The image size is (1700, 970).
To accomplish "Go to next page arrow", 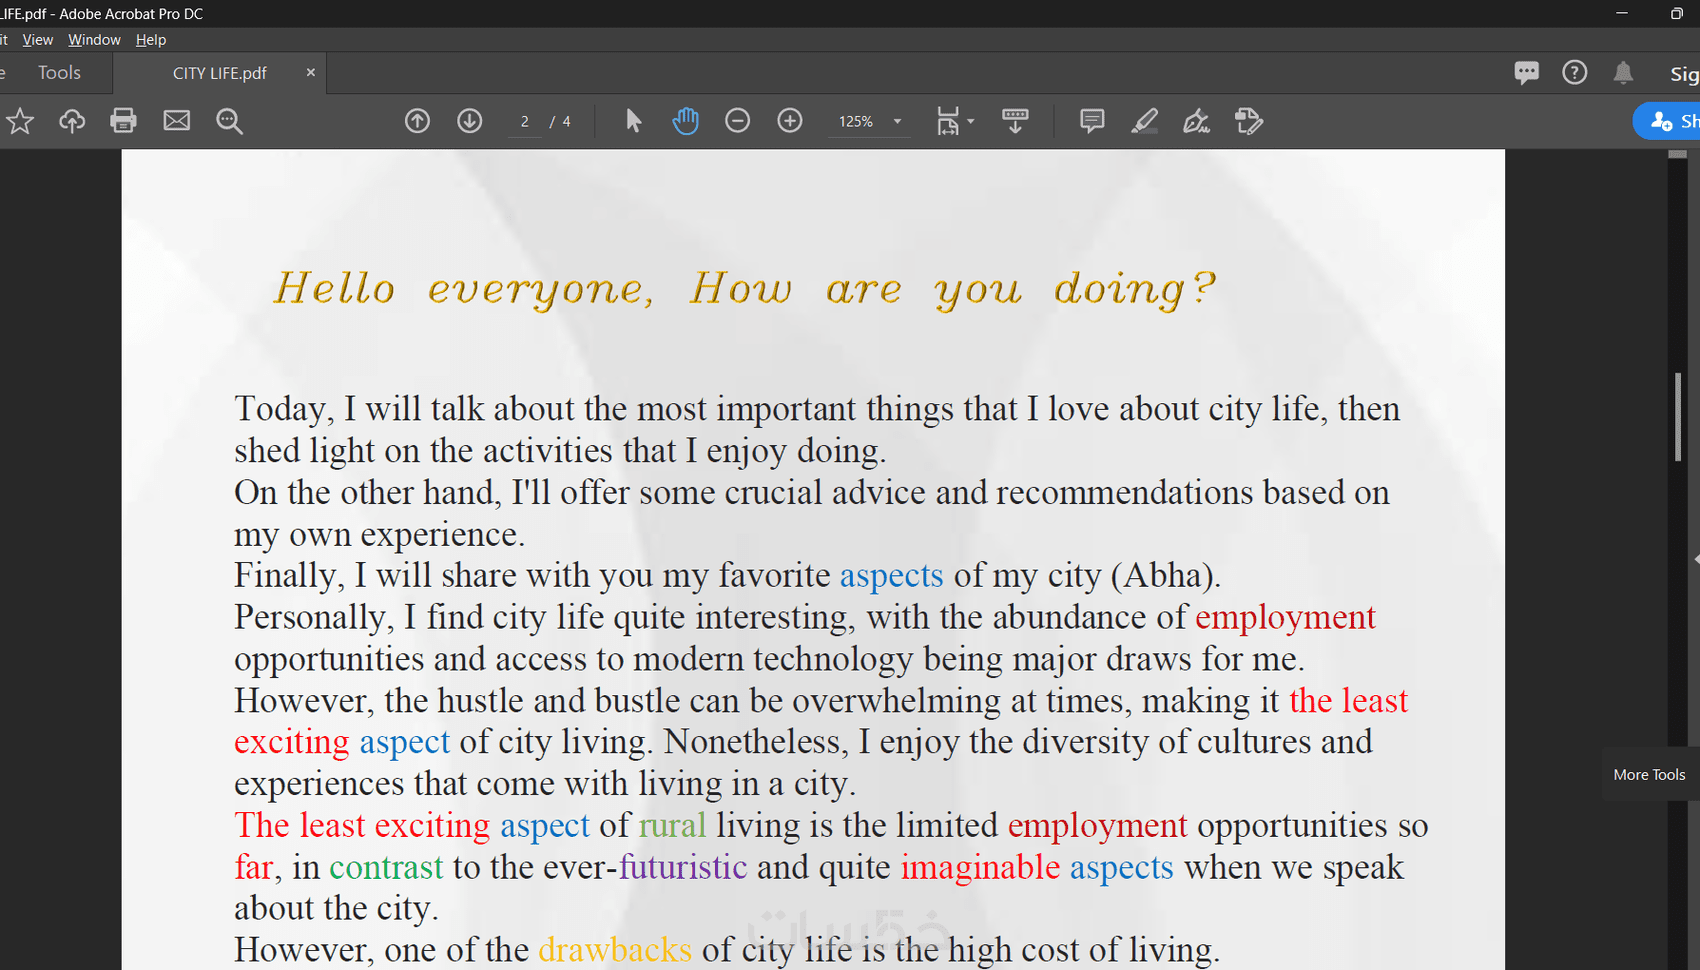I will (469, 121).
